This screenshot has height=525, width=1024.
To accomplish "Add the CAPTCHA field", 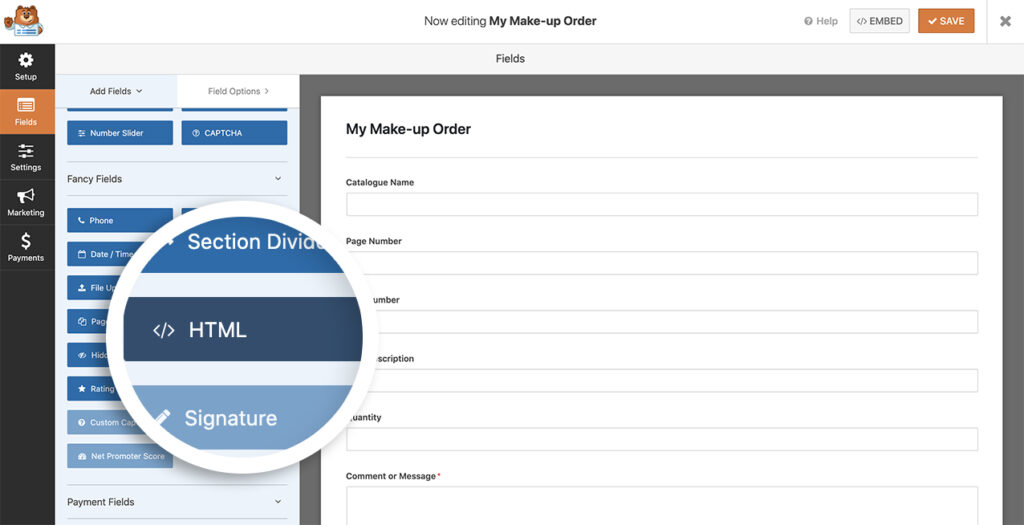I will (234, 133).
